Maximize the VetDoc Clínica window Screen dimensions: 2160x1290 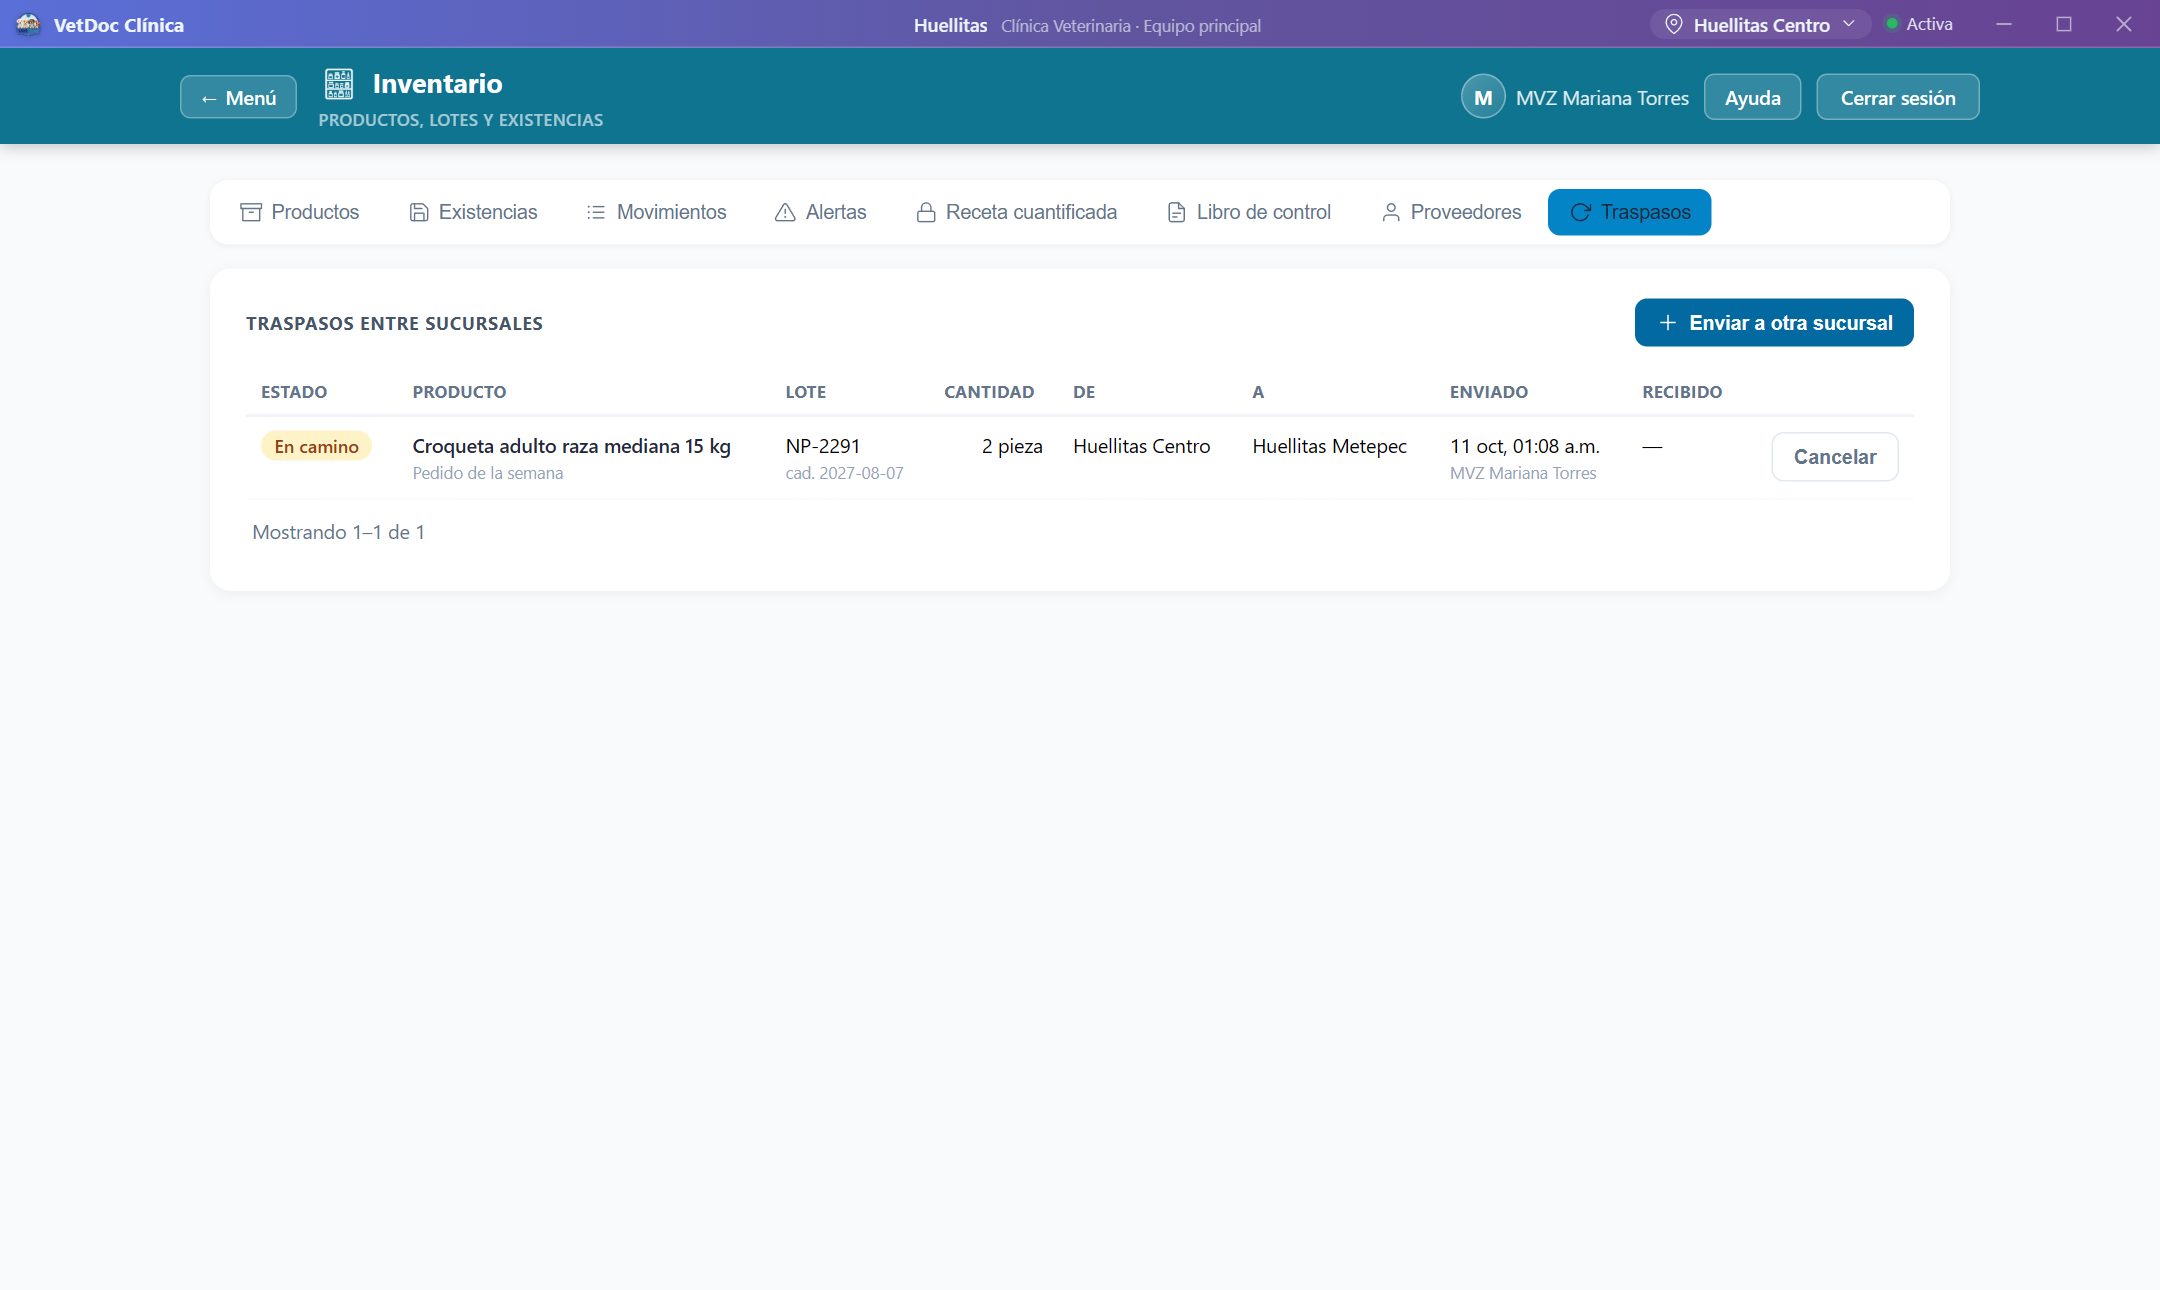pos(2064,24)
